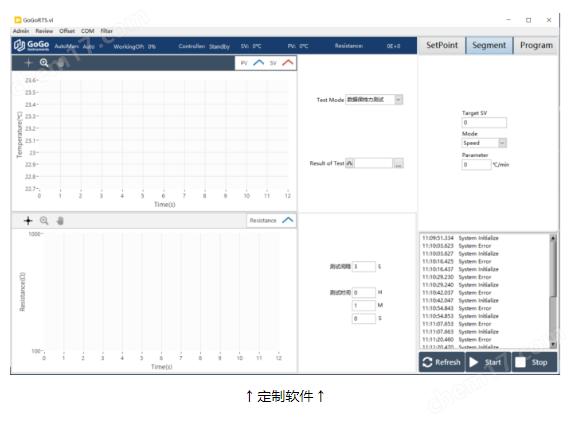Screen dimensions: 577x424
Task: Click the test time seconds (S) field
Action: [364, 318]
